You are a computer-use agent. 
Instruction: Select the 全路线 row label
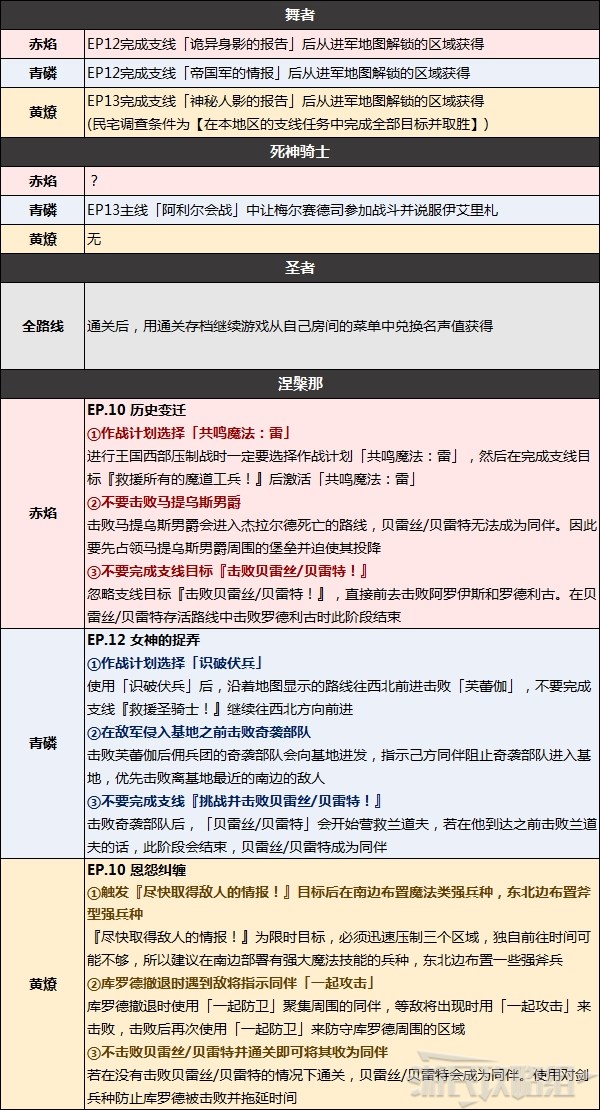click(x=42, y=326)
